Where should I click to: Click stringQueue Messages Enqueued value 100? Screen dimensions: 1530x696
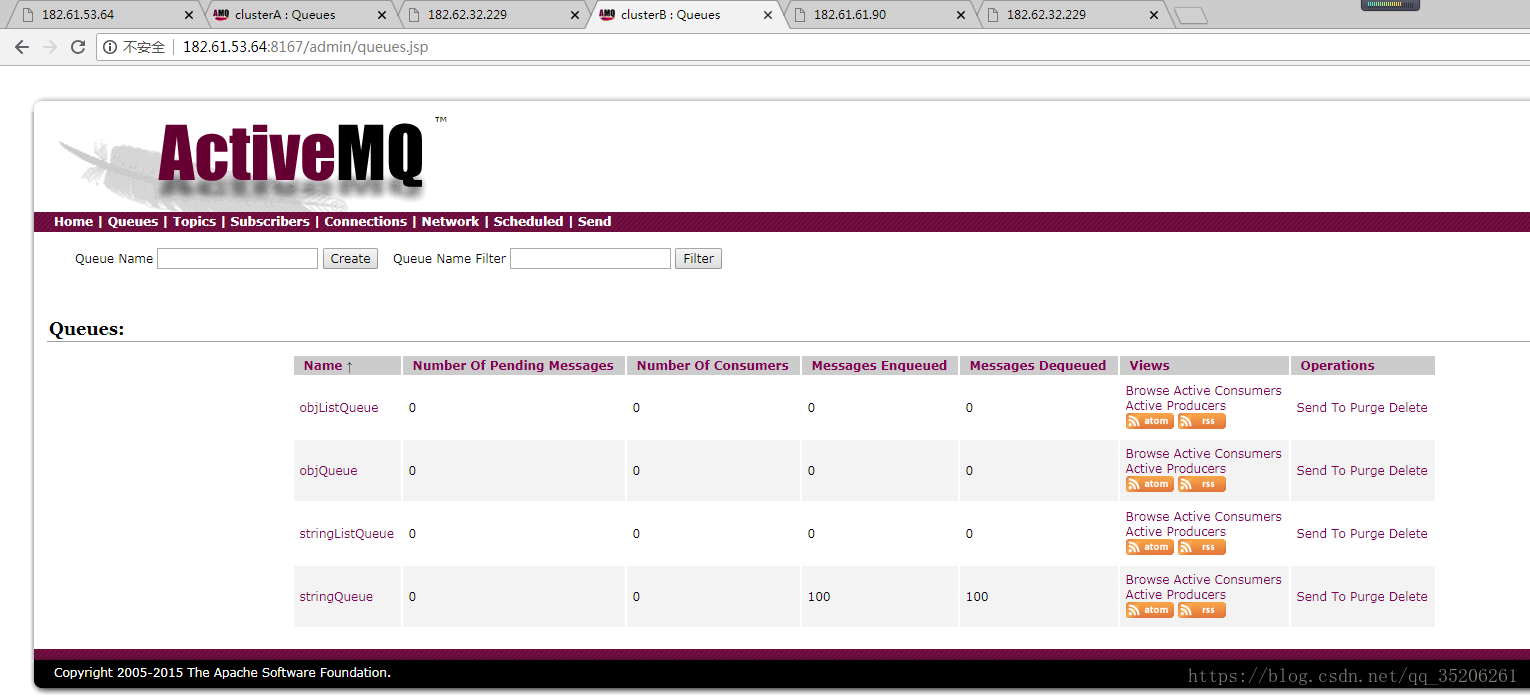point(819,597)
